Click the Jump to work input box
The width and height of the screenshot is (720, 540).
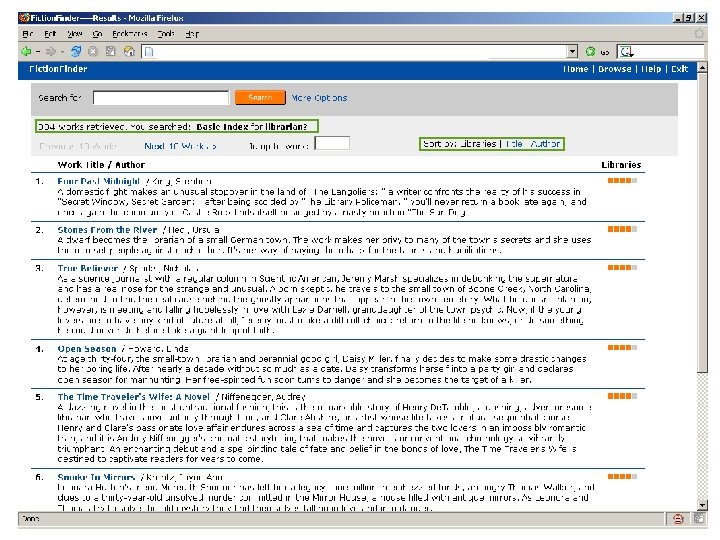pyautogui.click(x=332, y=143)
